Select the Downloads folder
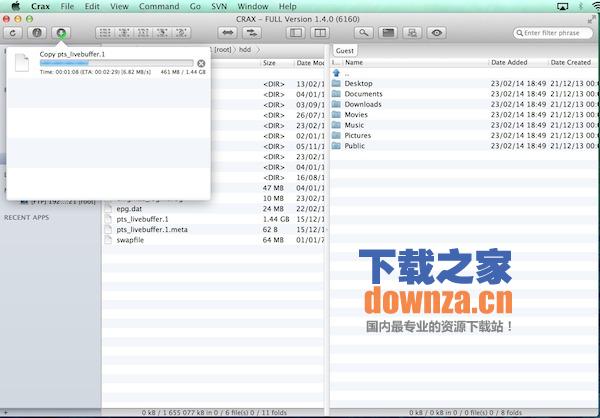Viewport: 600px width, 418px height. coord(363,104)
